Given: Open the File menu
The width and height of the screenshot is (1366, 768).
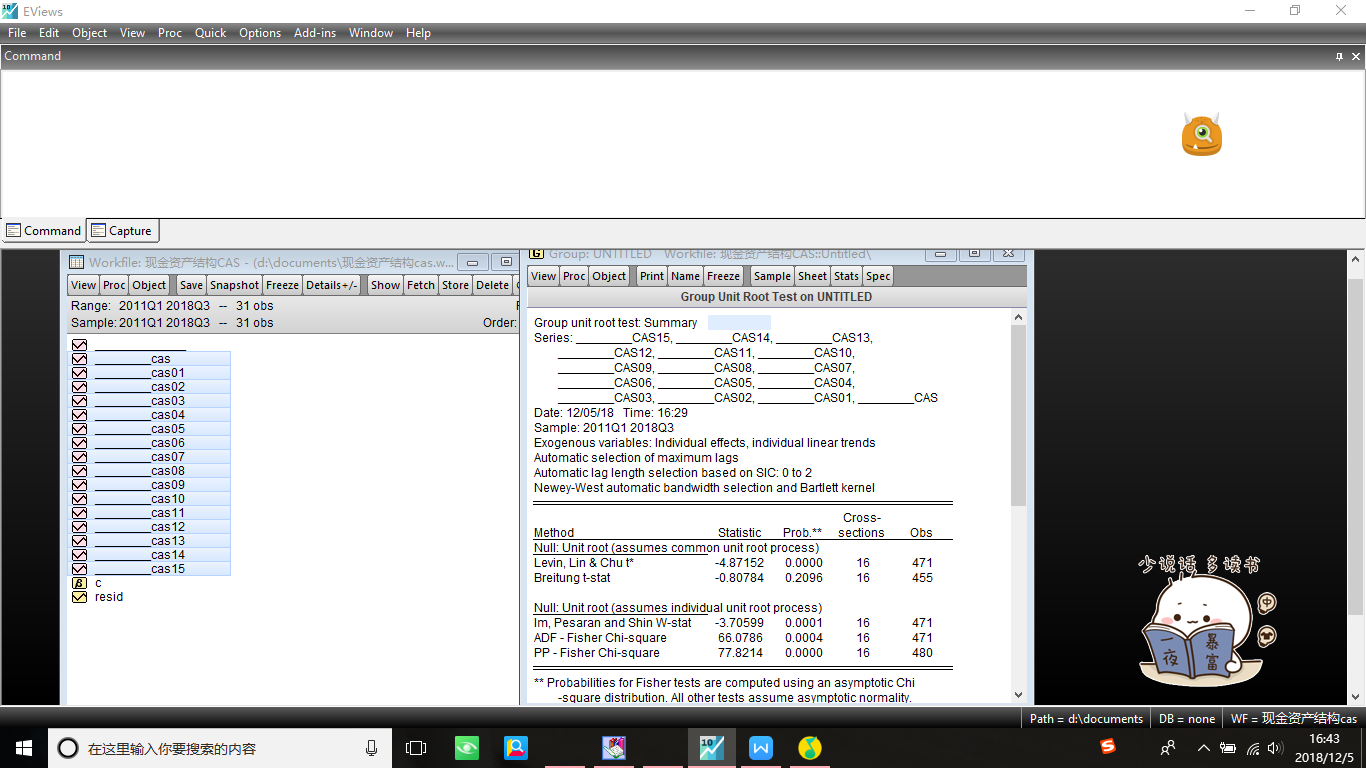Looking at the screenshot, I should coord(17,33).
